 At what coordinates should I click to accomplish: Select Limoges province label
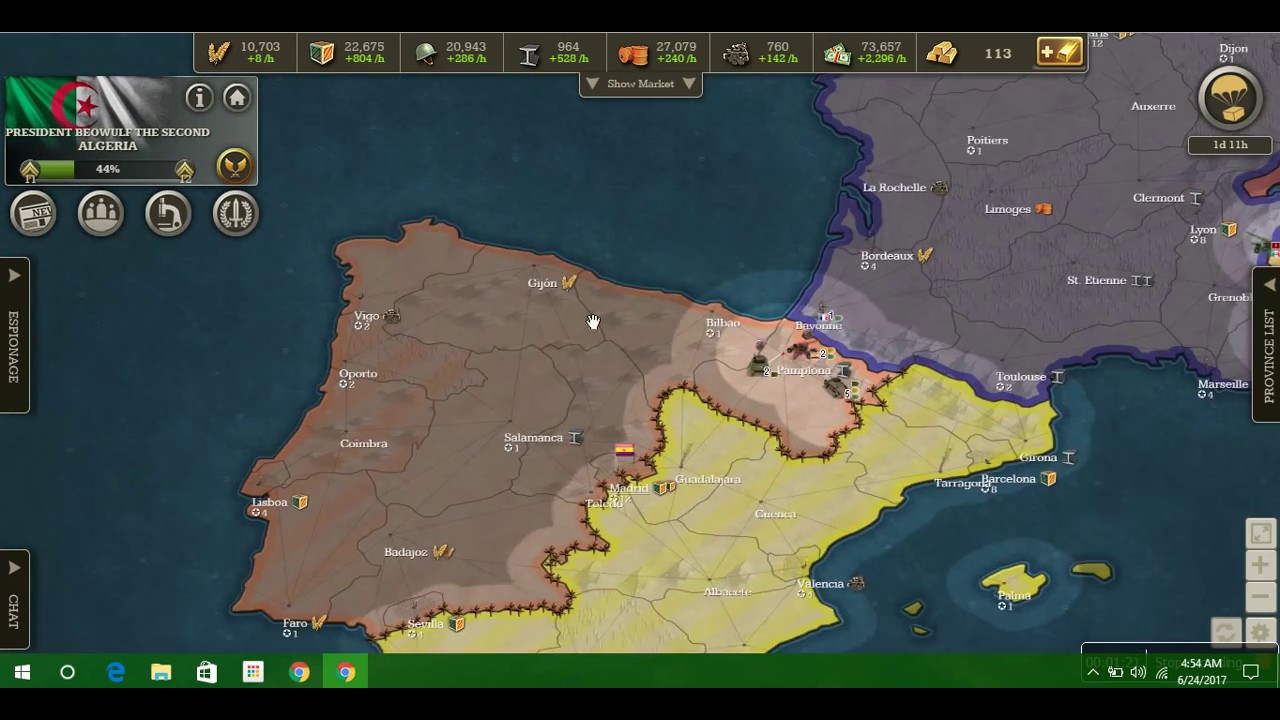pos(1007,209)
